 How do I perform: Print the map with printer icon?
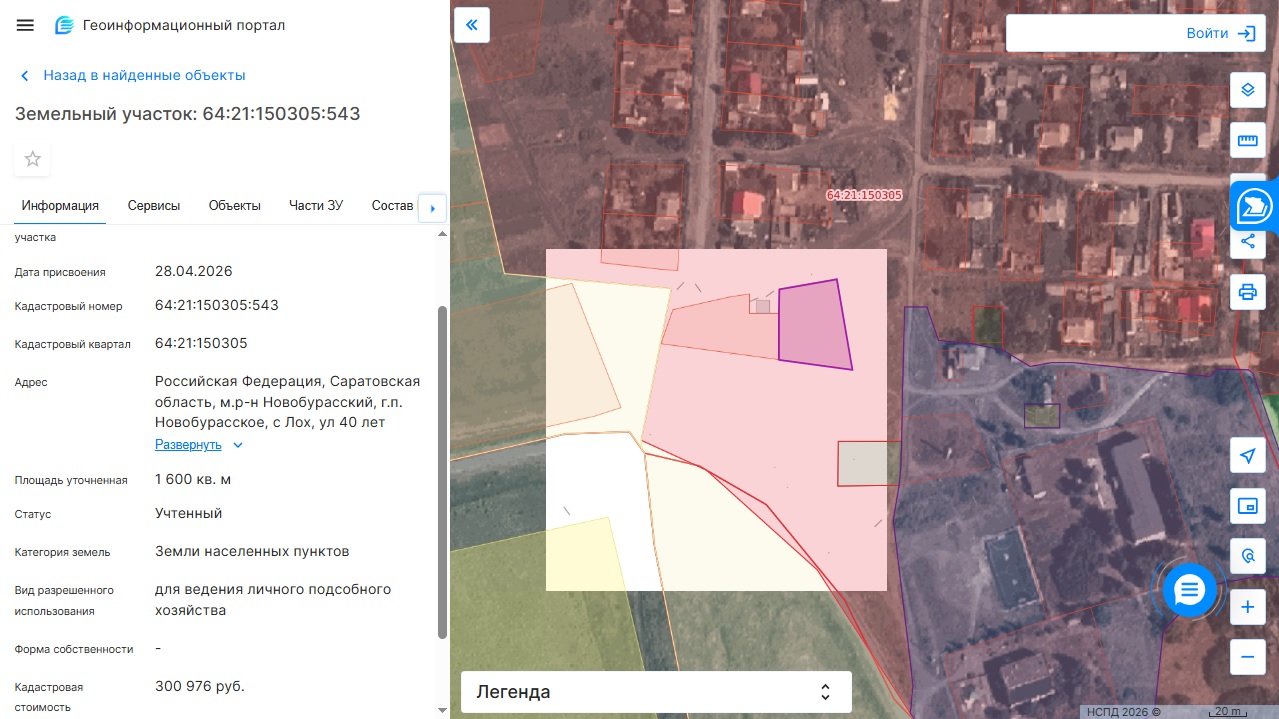1247,292
